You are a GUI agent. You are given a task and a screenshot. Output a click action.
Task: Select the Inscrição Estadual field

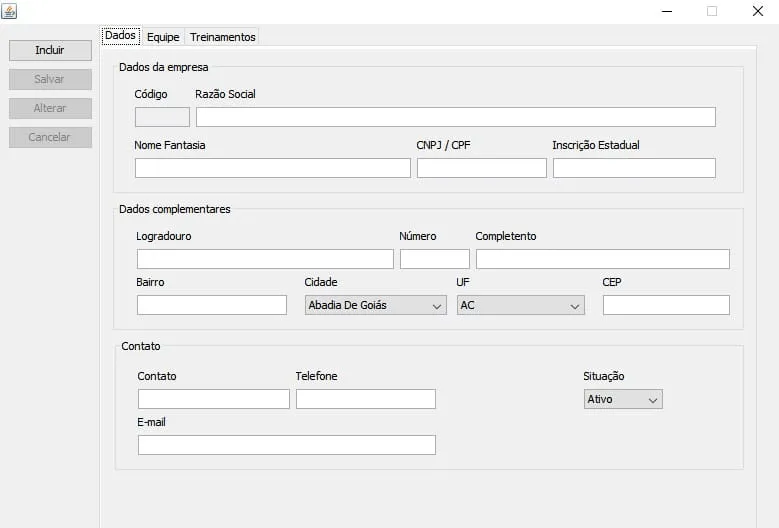(x=633, y=168)
